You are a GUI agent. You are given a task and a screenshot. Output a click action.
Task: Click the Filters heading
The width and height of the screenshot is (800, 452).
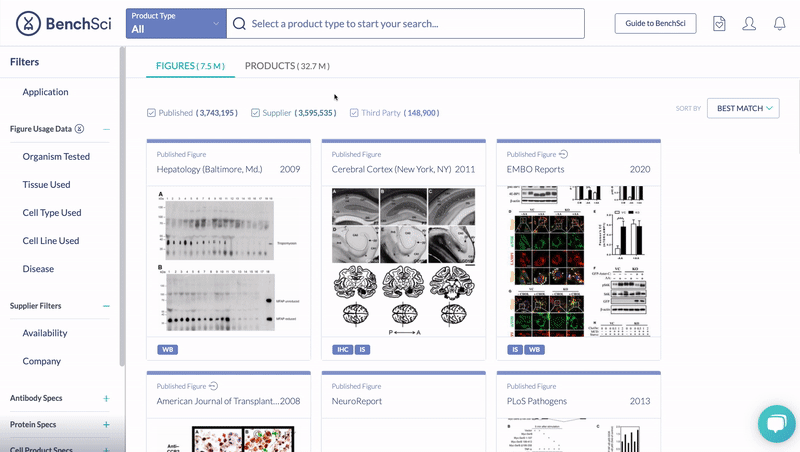(24, 62)
